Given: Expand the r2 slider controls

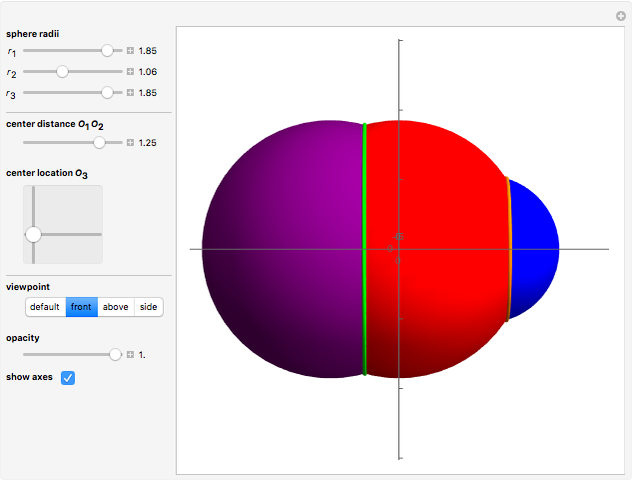Looking at the screenshot, I should coord(130,72).
